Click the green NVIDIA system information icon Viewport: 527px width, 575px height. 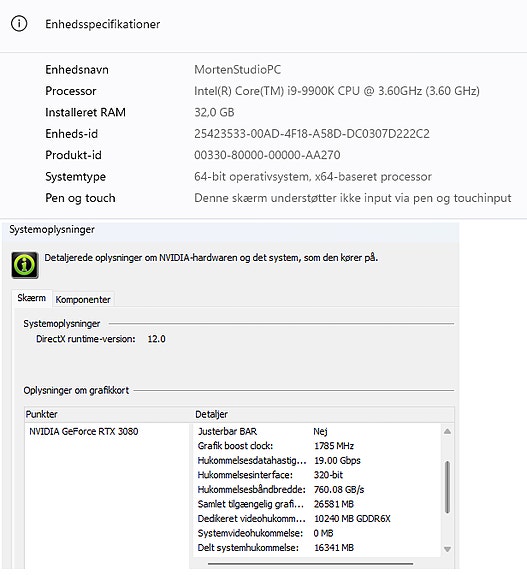click(25, 265)
